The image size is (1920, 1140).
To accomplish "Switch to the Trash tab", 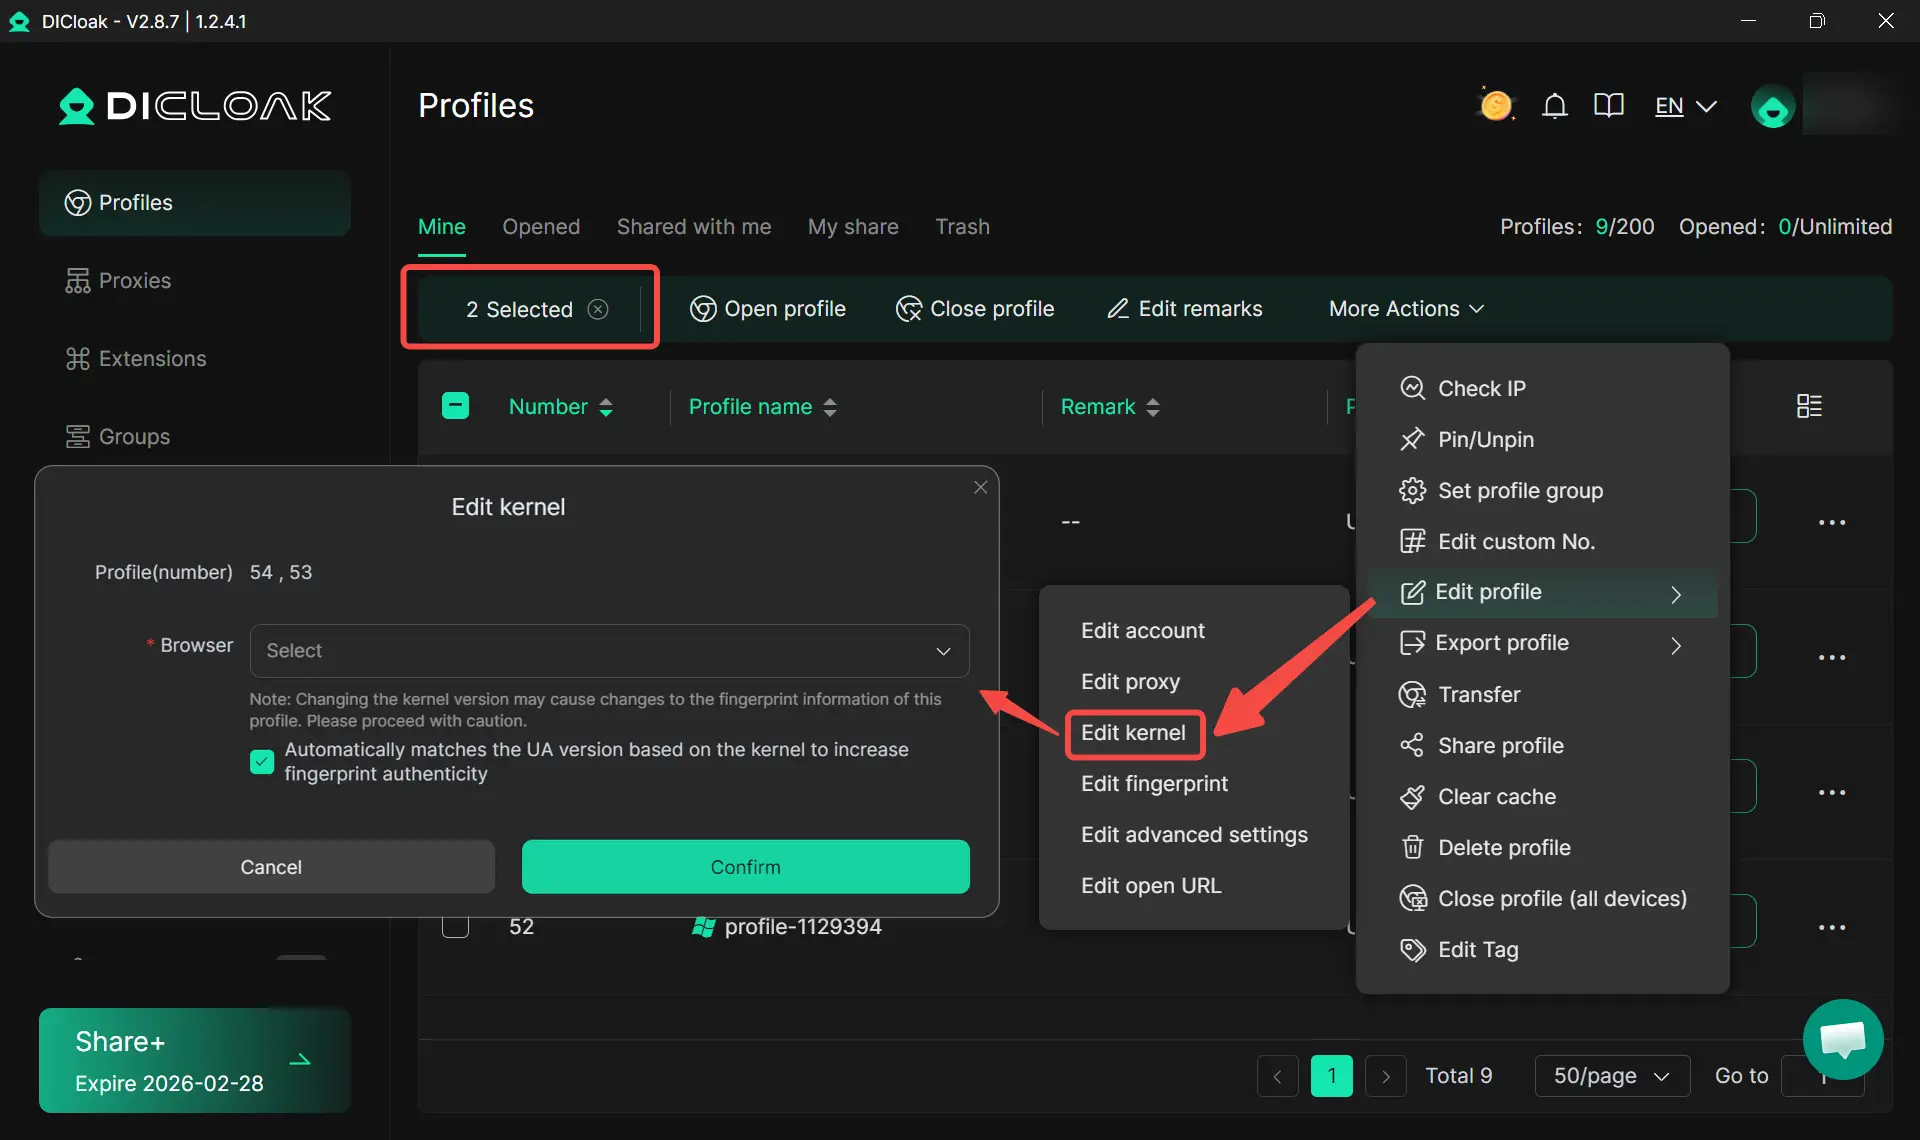I will [962, 227].
